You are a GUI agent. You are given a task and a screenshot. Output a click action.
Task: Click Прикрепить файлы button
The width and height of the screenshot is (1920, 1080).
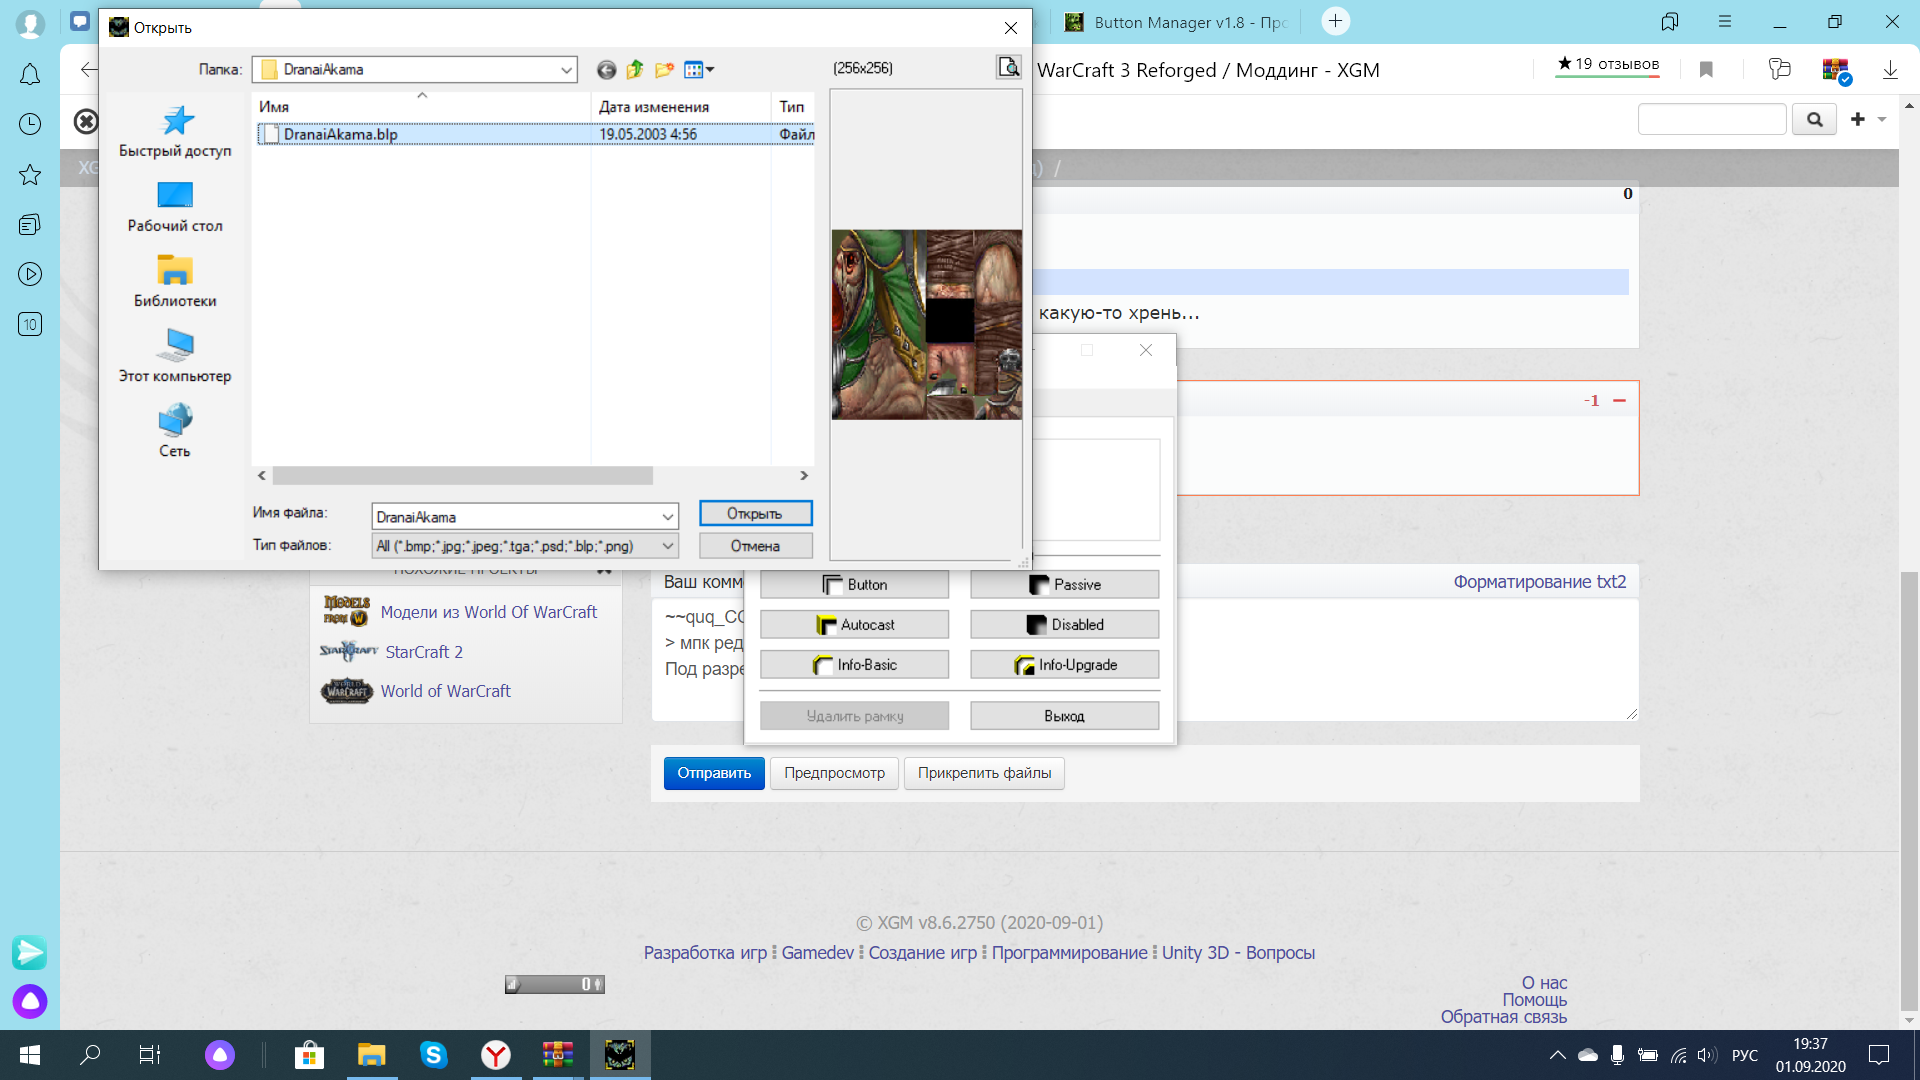[985, 773]
